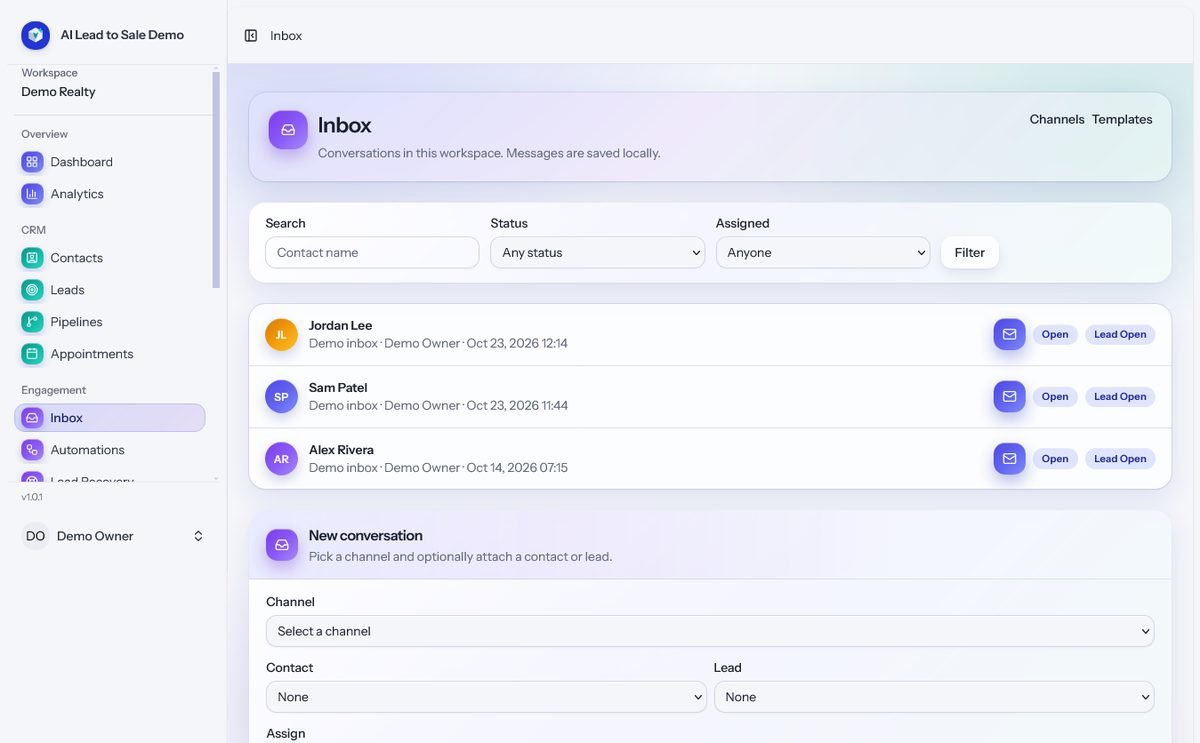Click the Filter button
Viewport: 1200px width, 743px height.
click(970, 253)
